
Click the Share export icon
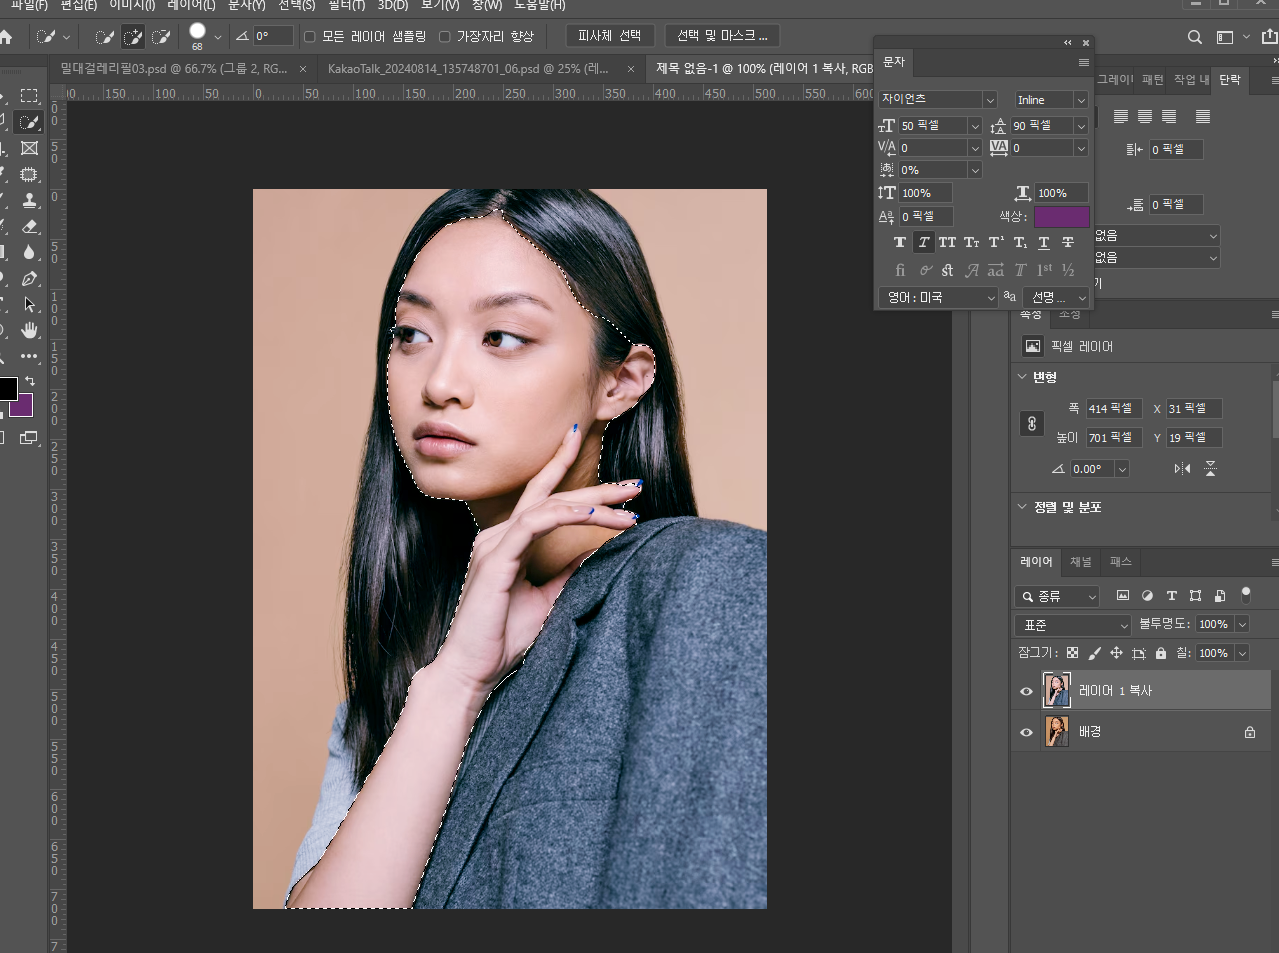(x=1269, y=37)
